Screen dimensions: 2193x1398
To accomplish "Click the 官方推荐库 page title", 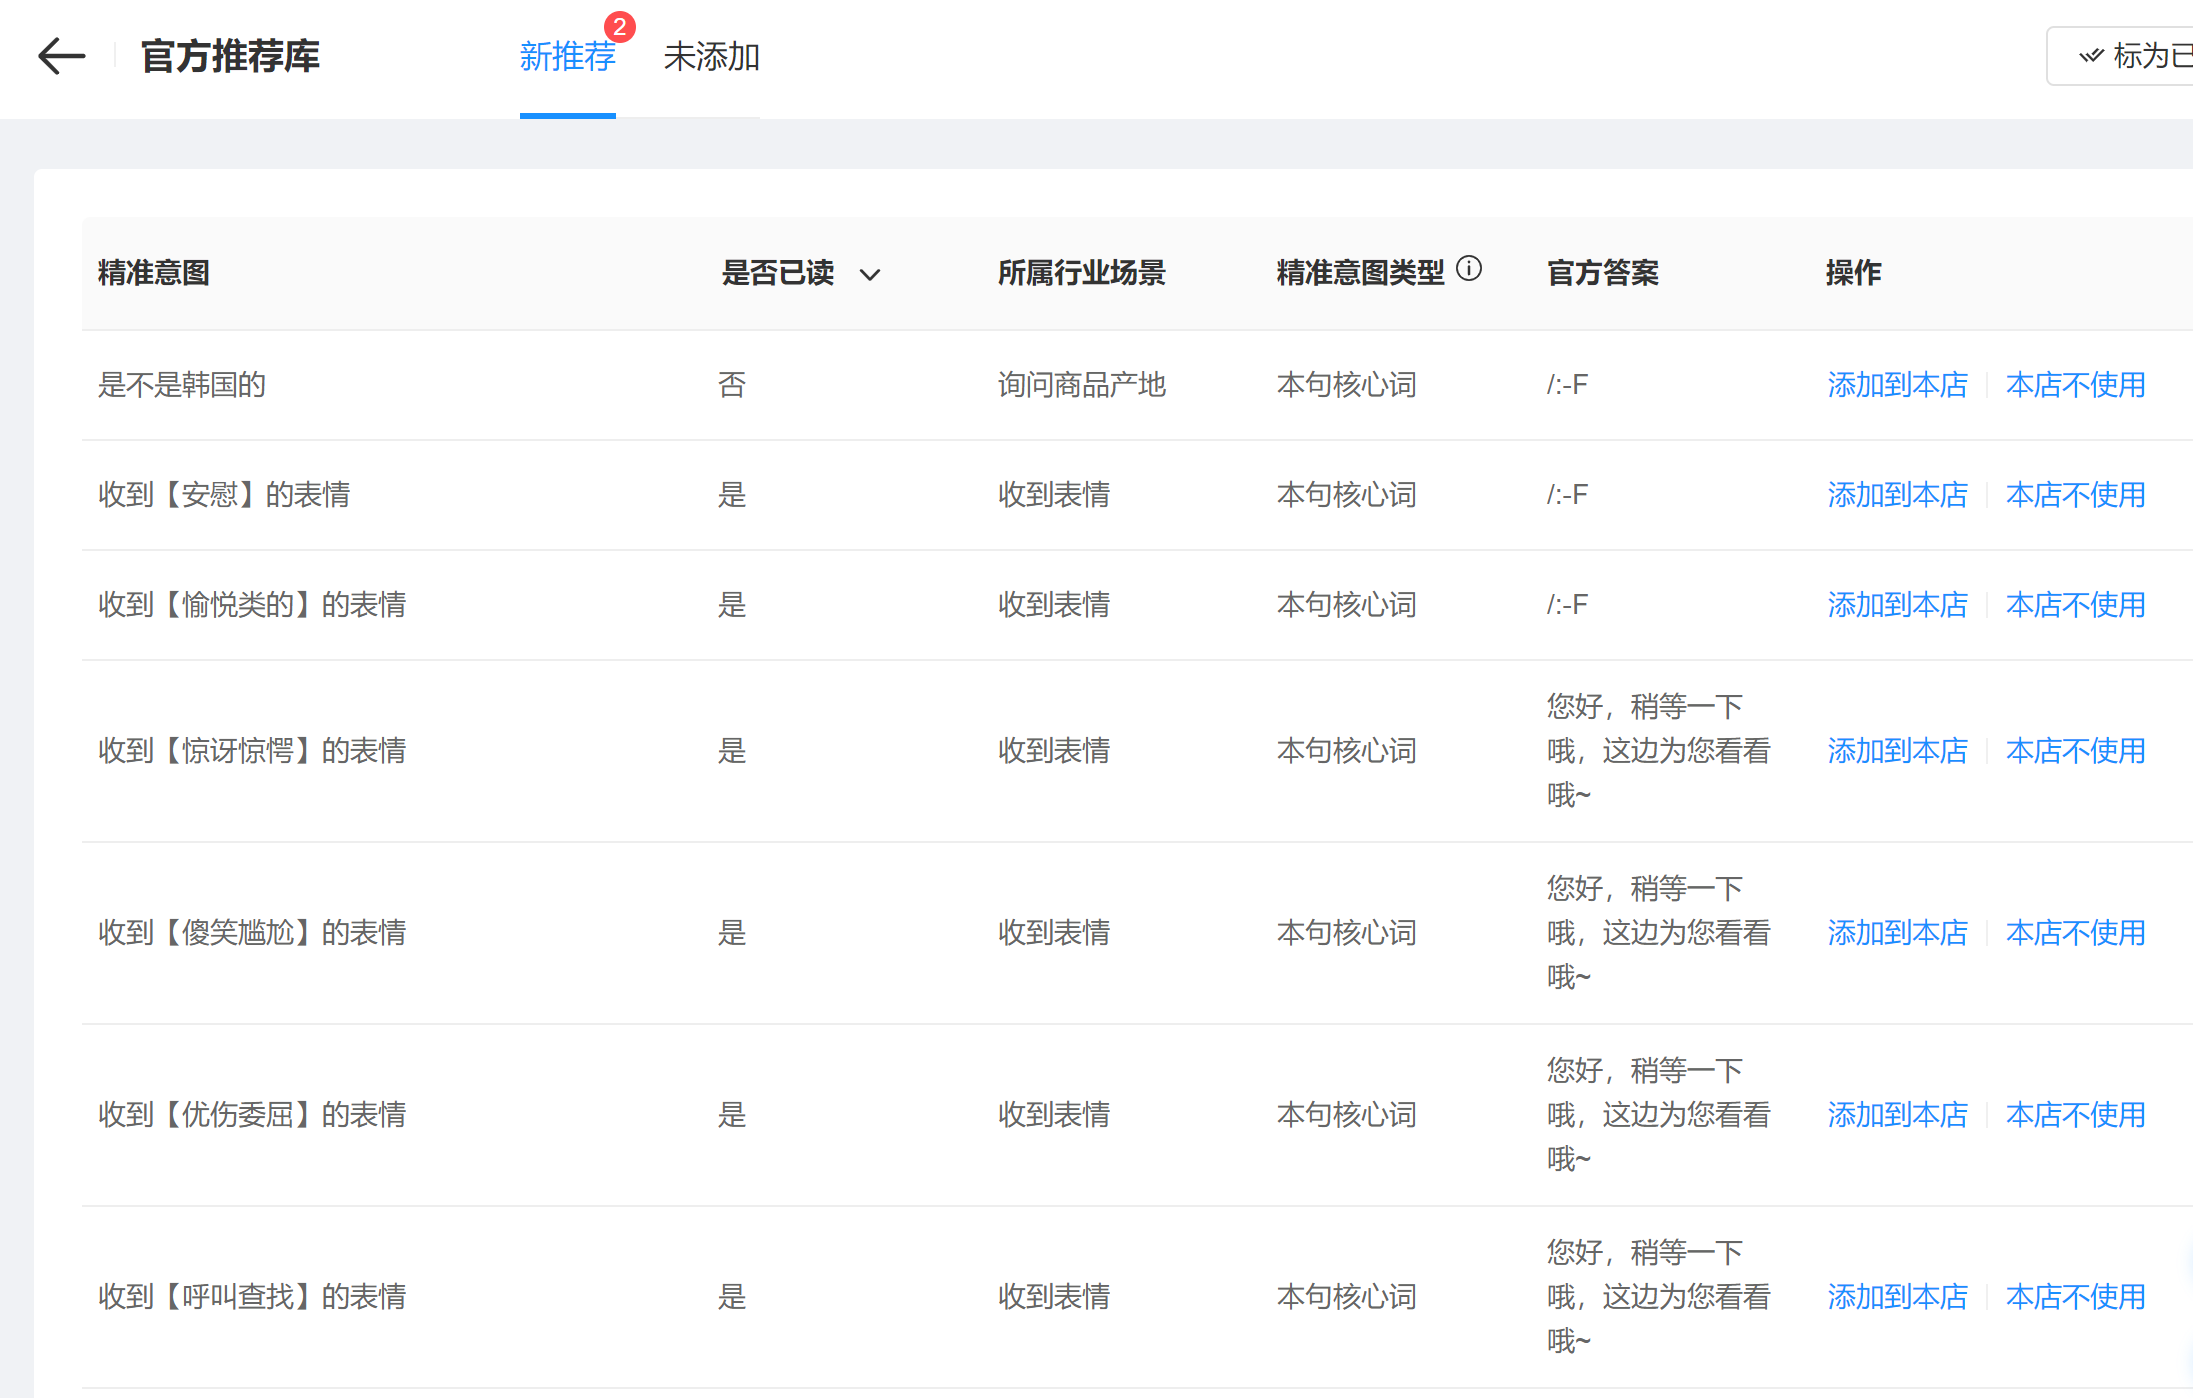I will pos(230,57).
